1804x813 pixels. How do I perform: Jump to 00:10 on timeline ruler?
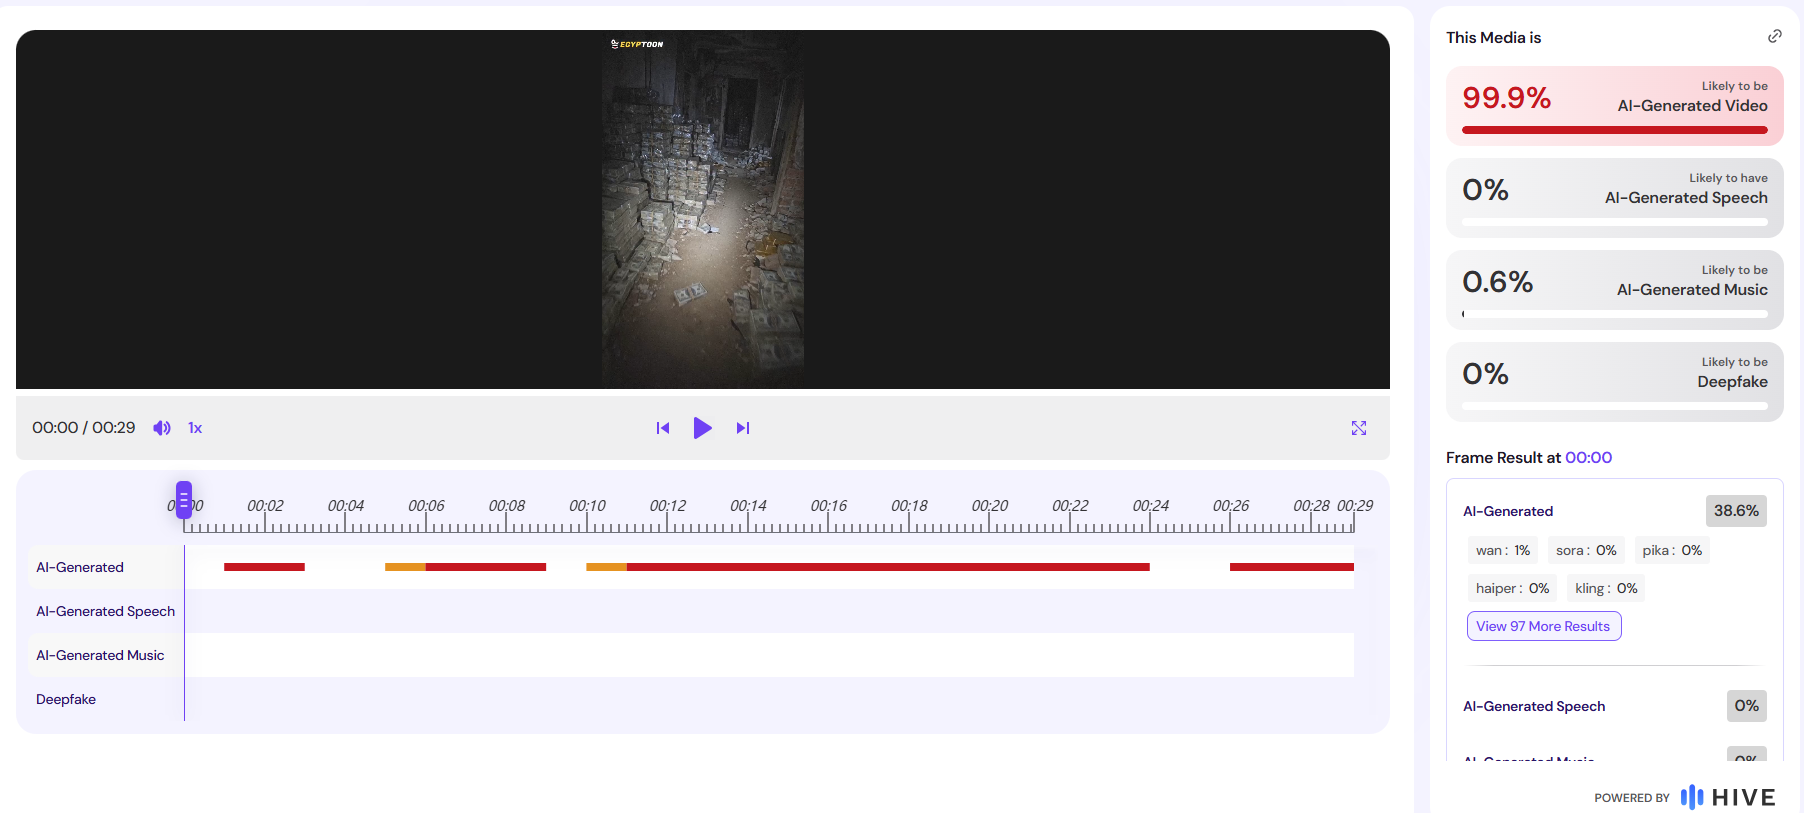point(587,506)
